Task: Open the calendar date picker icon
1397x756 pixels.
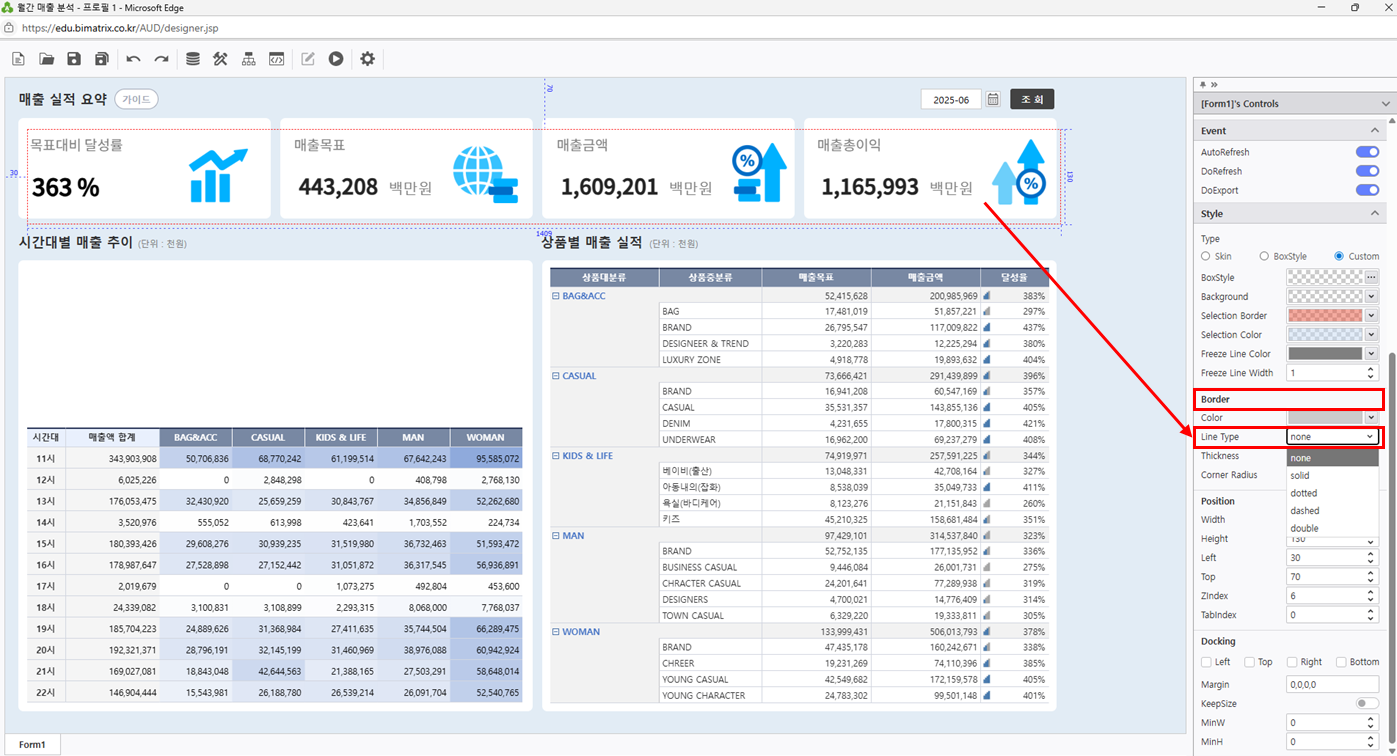Action: 993,99
